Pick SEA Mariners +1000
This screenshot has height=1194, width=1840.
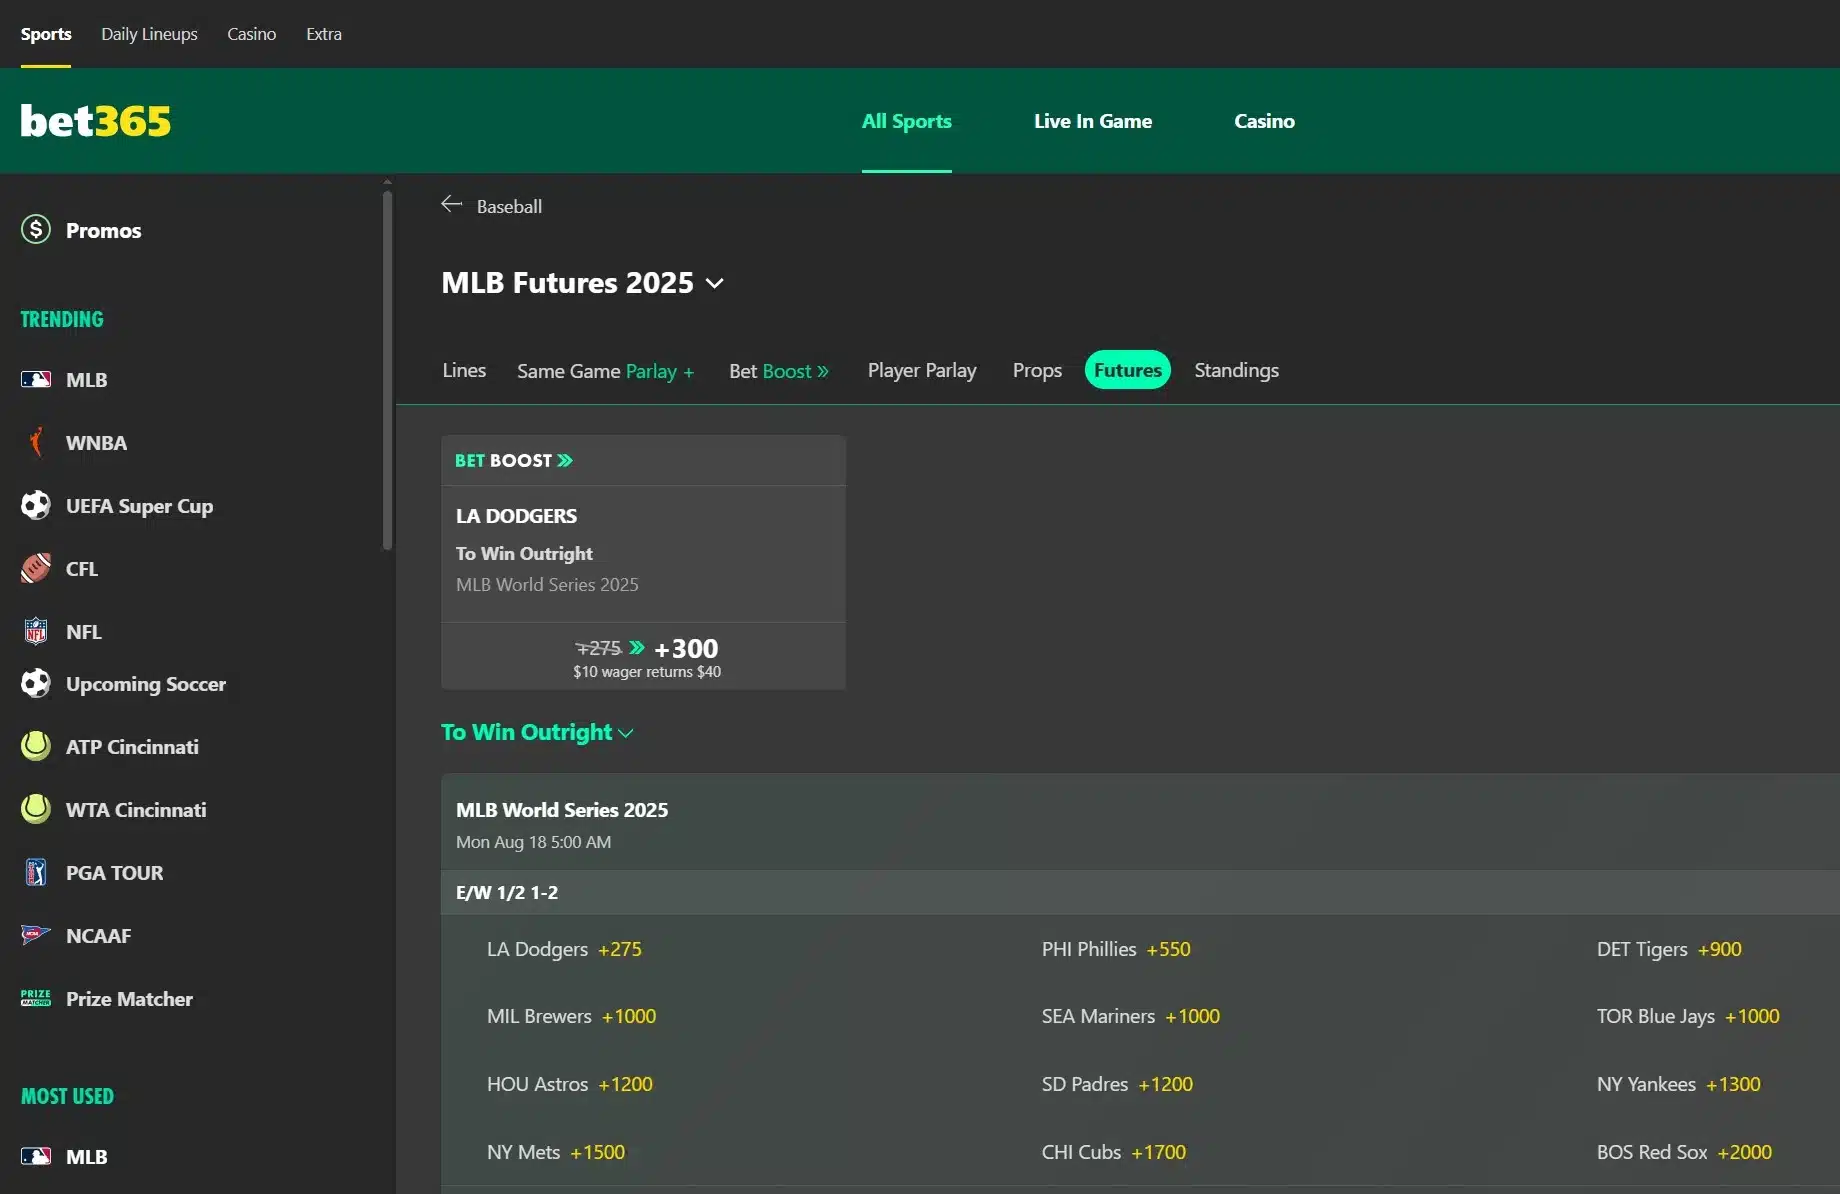[x=1131, y=1016]
